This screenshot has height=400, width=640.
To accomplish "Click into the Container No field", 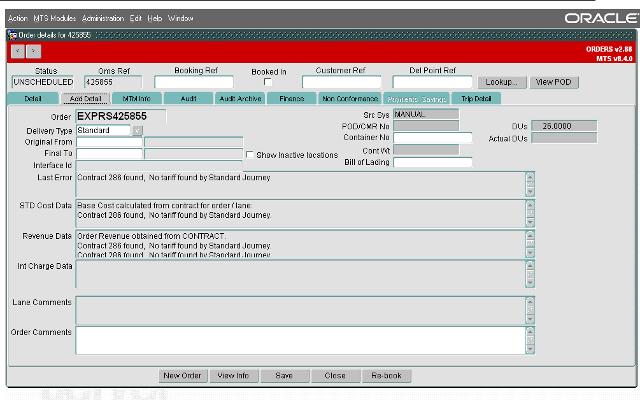I will [x=433, y=138].
